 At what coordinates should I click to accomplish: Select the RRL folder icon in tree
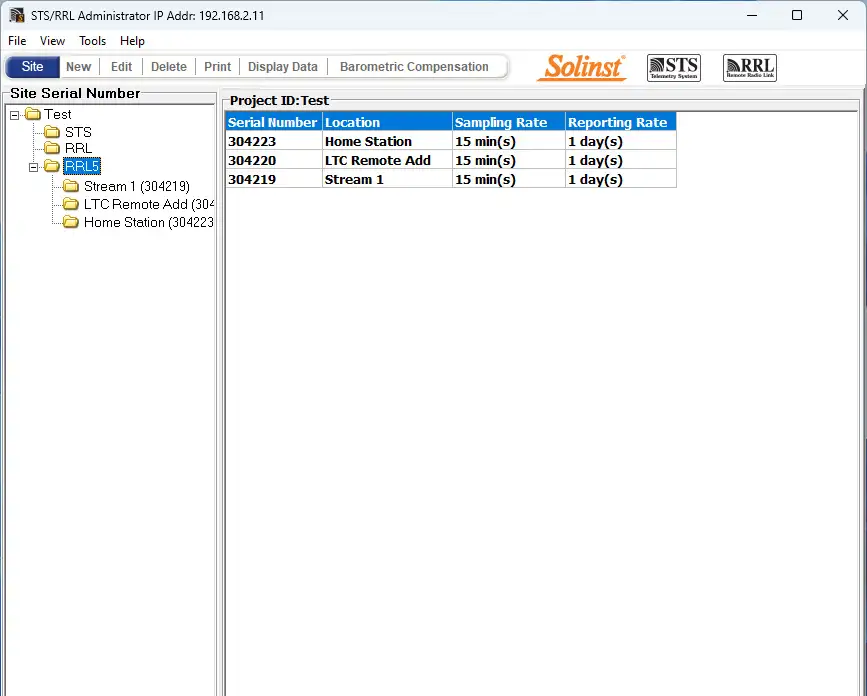tap(52, 149)
